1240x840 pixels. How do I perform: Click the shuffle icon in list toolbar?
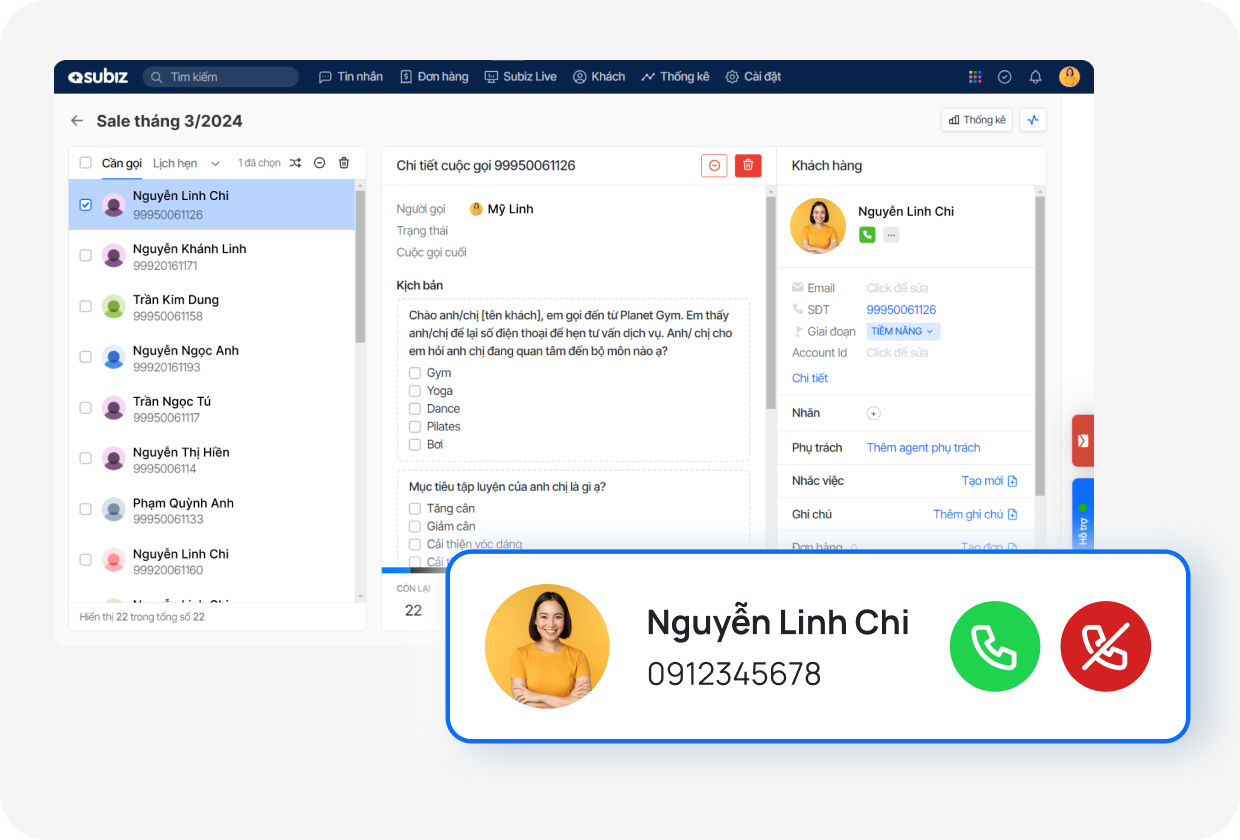tap(295, 163)
